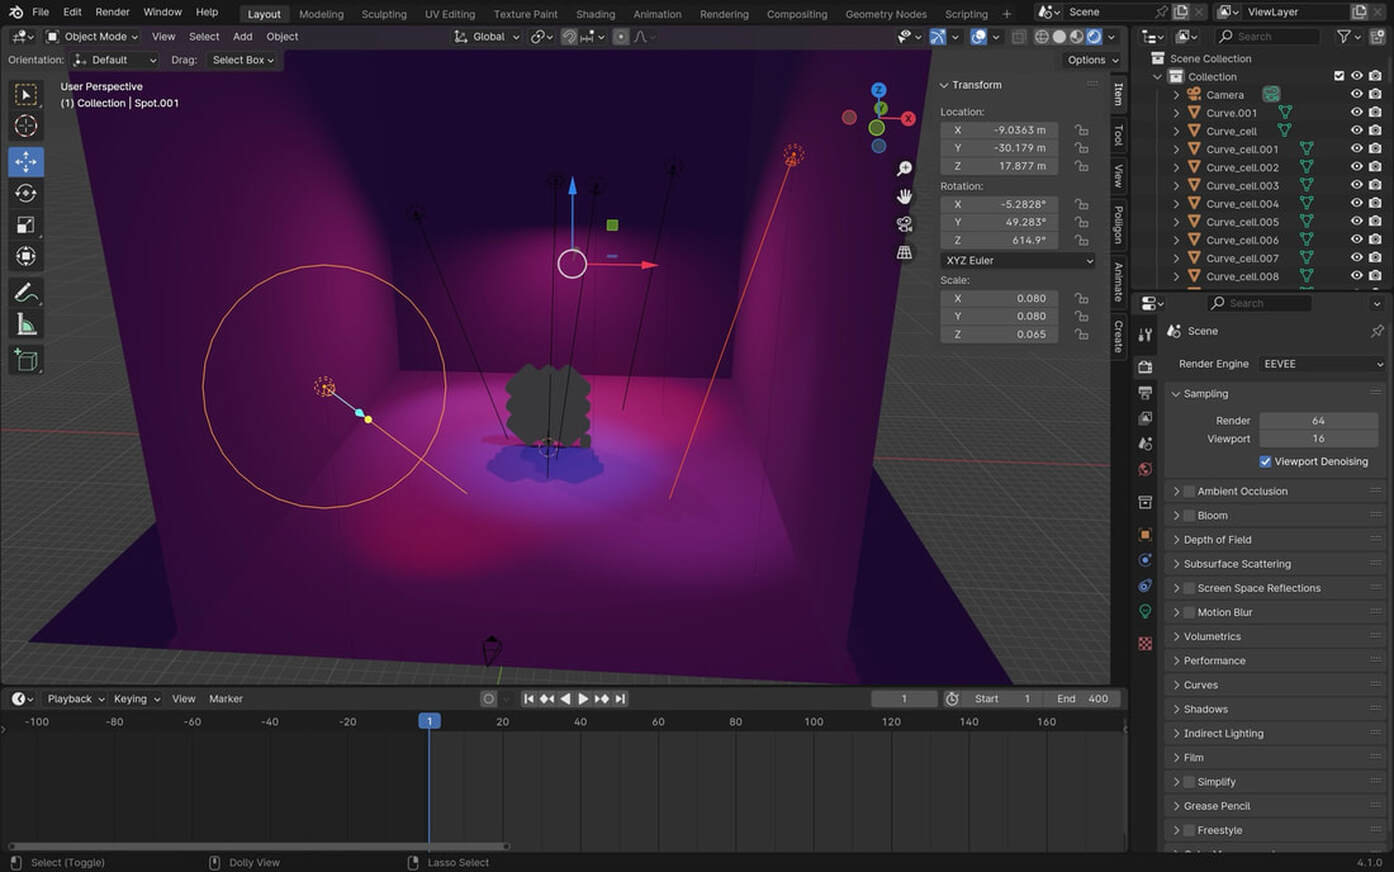Toggle Viewport Denoising checkbox
The image size is (1394, 872).
point(1265,461)
